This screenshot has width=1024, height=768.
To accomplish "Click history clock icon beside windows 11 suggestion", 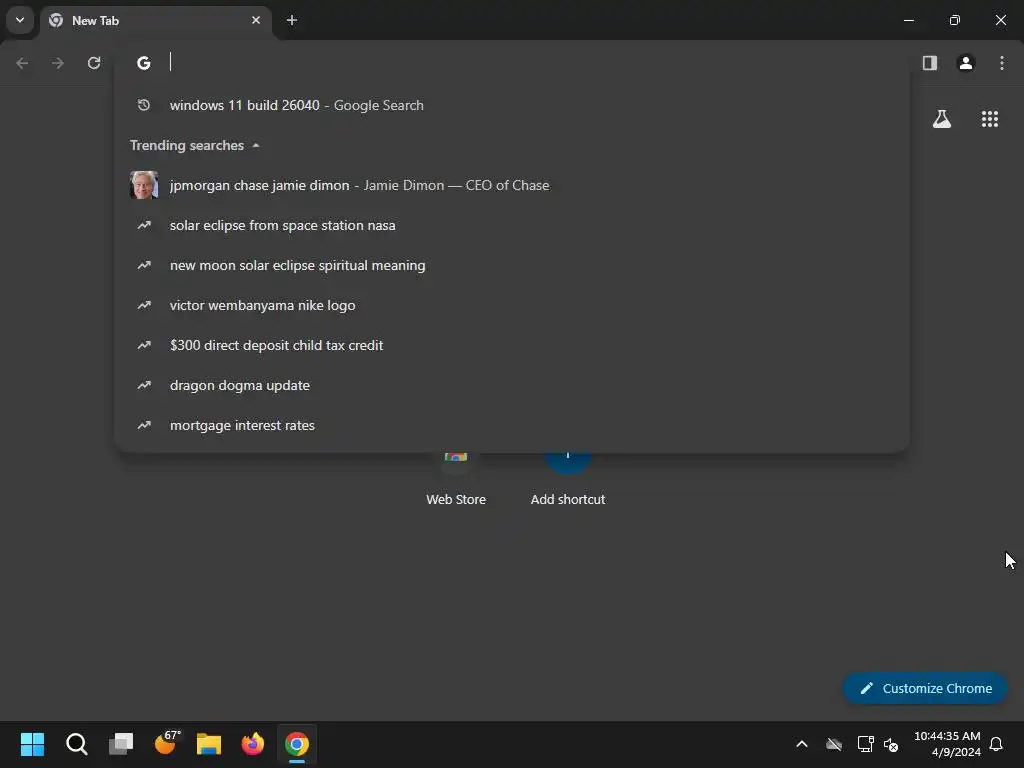I will tap(144, 105).
